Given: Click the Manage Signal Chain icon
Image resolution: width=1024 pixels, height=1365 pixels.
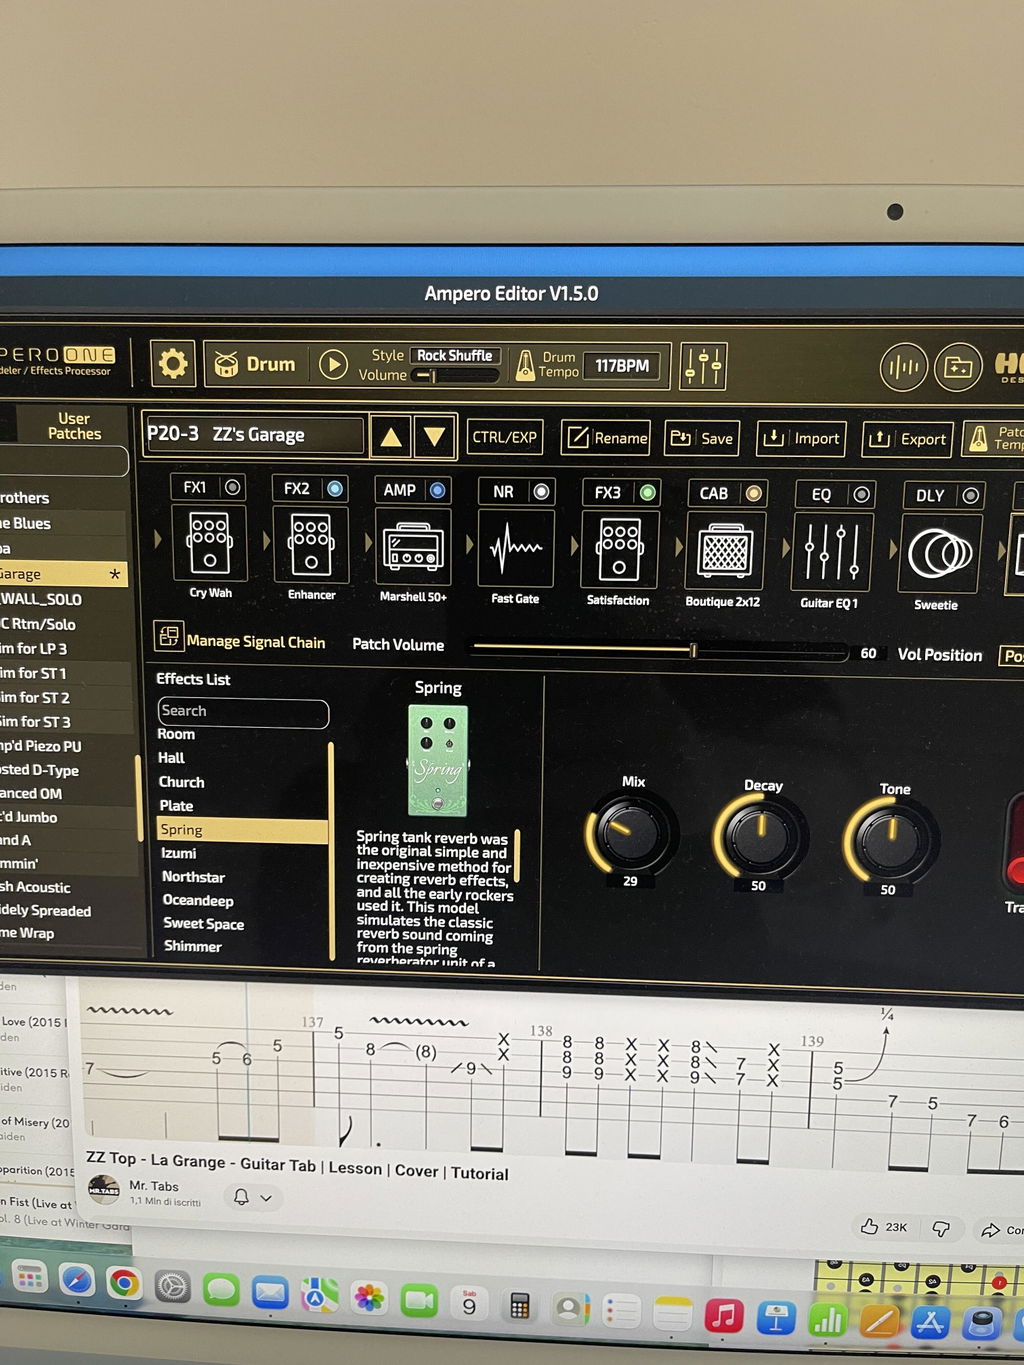Looking at the screenshot, I should point(167,636).
